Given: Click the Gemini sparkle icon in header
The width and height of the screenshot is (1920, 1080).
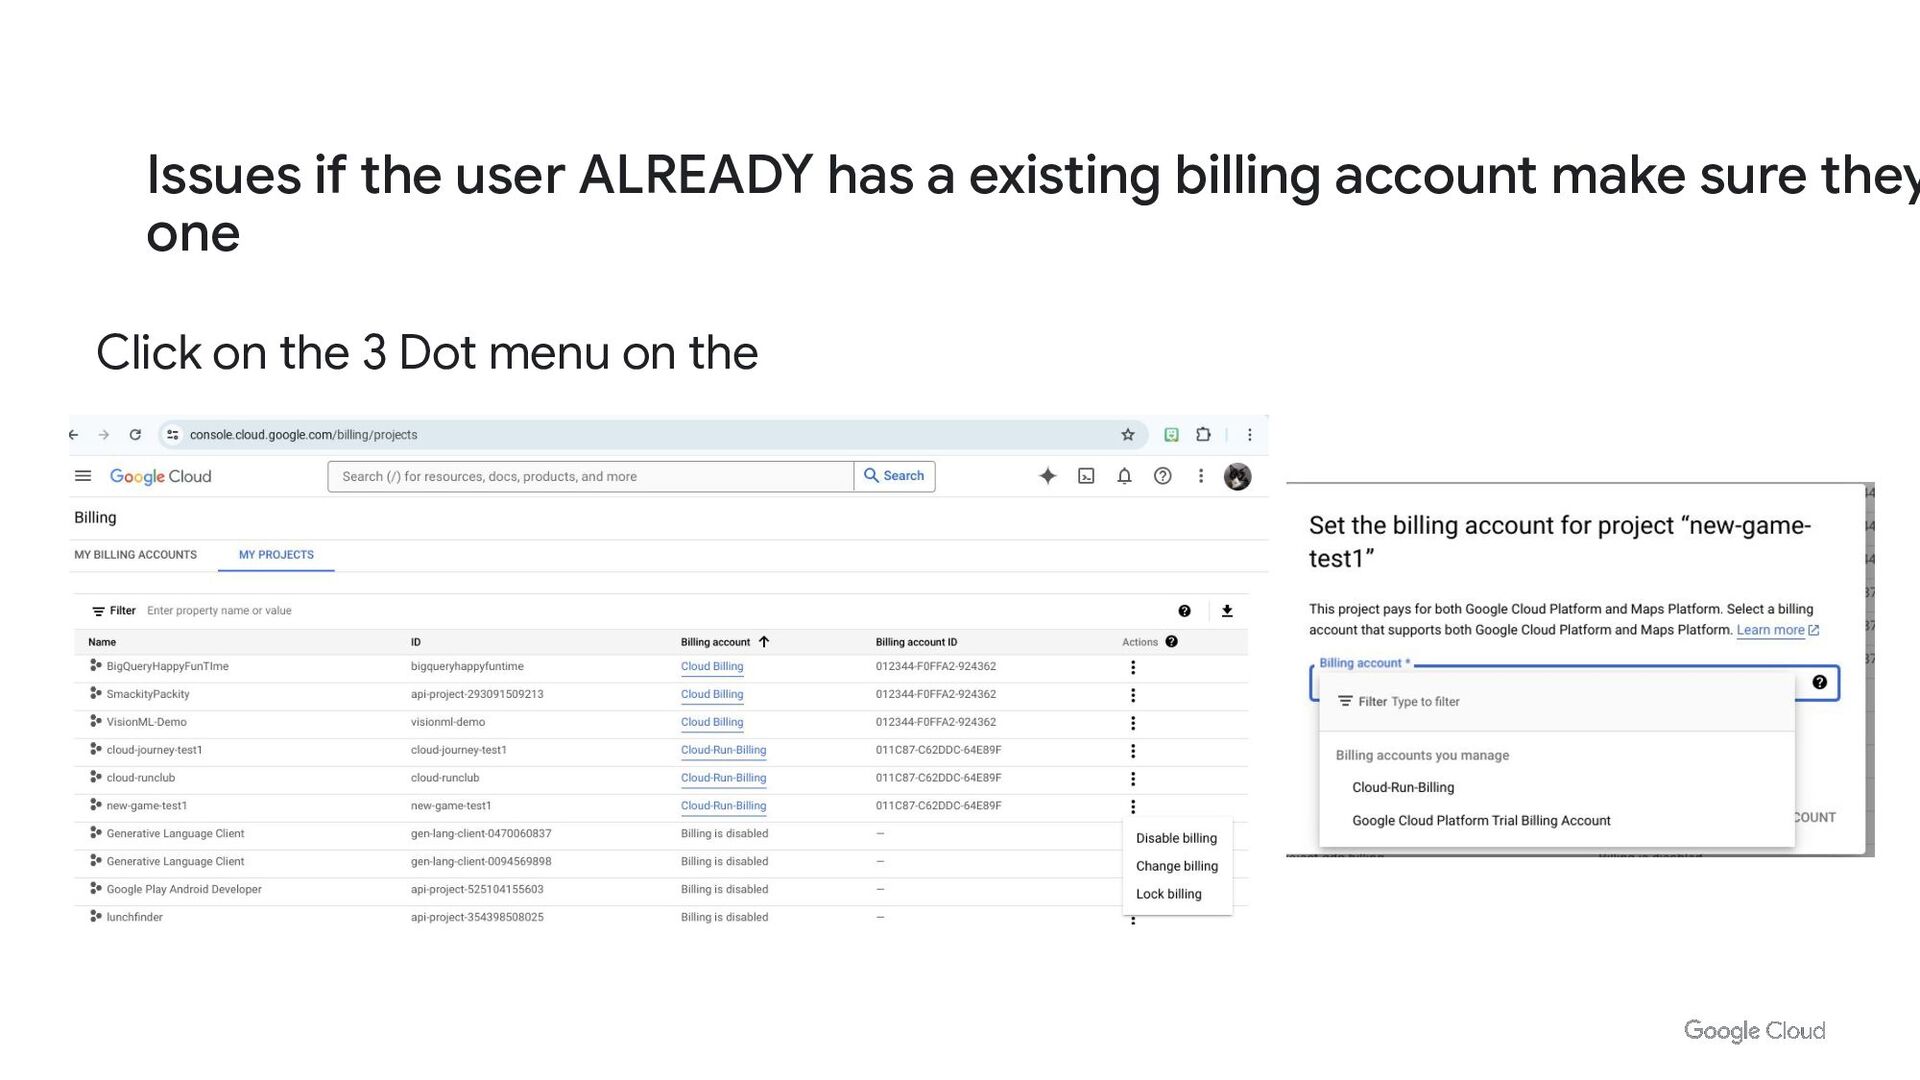Looking at the screenshot, I should coord(1047,476).
